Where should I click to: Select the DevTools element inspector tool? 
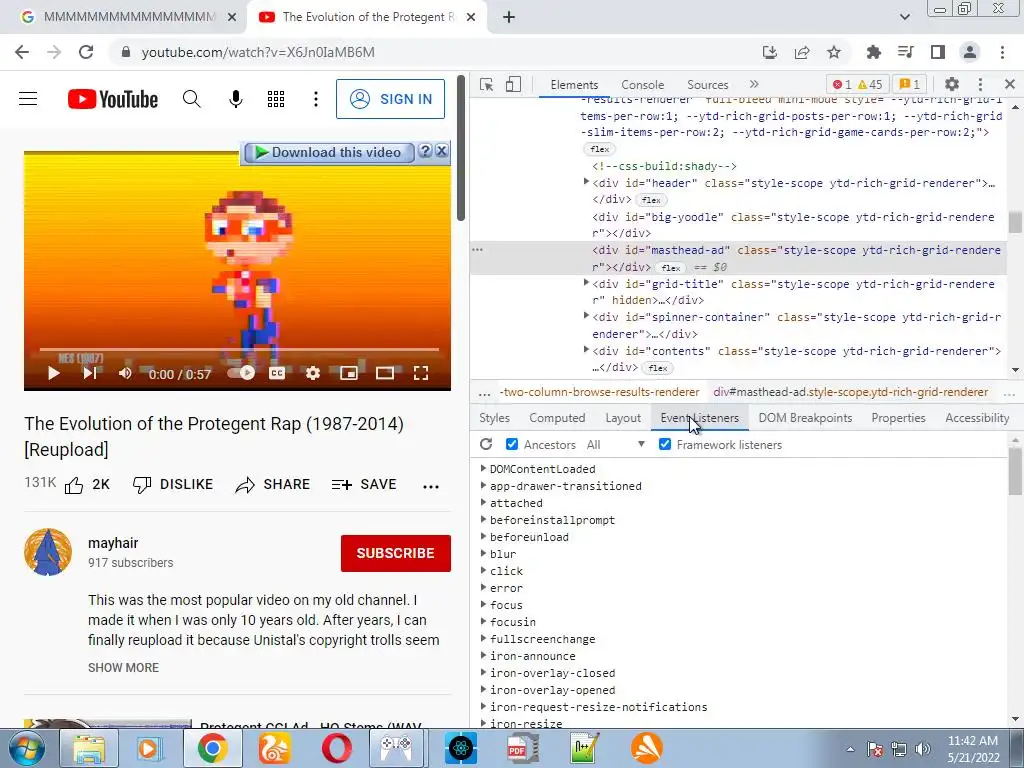486,84
